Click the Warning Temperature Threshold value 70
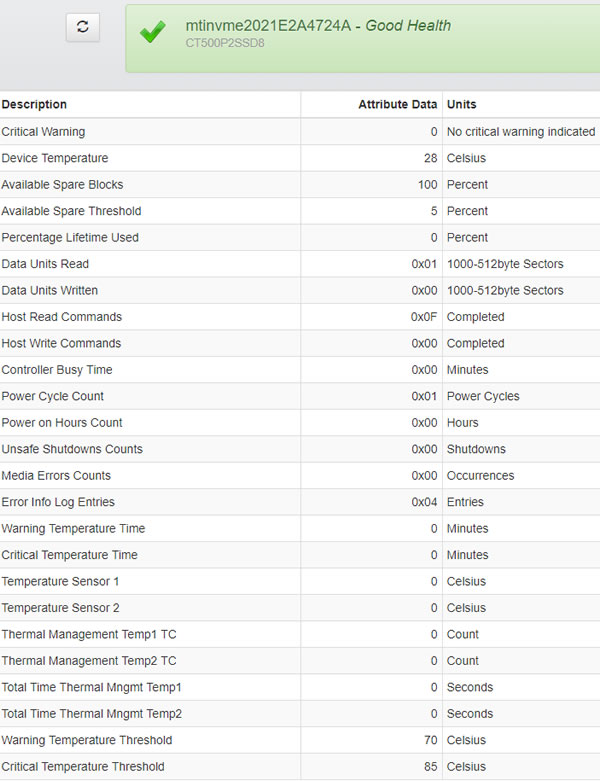Screen dimensions: 600x781 point(430,740)
